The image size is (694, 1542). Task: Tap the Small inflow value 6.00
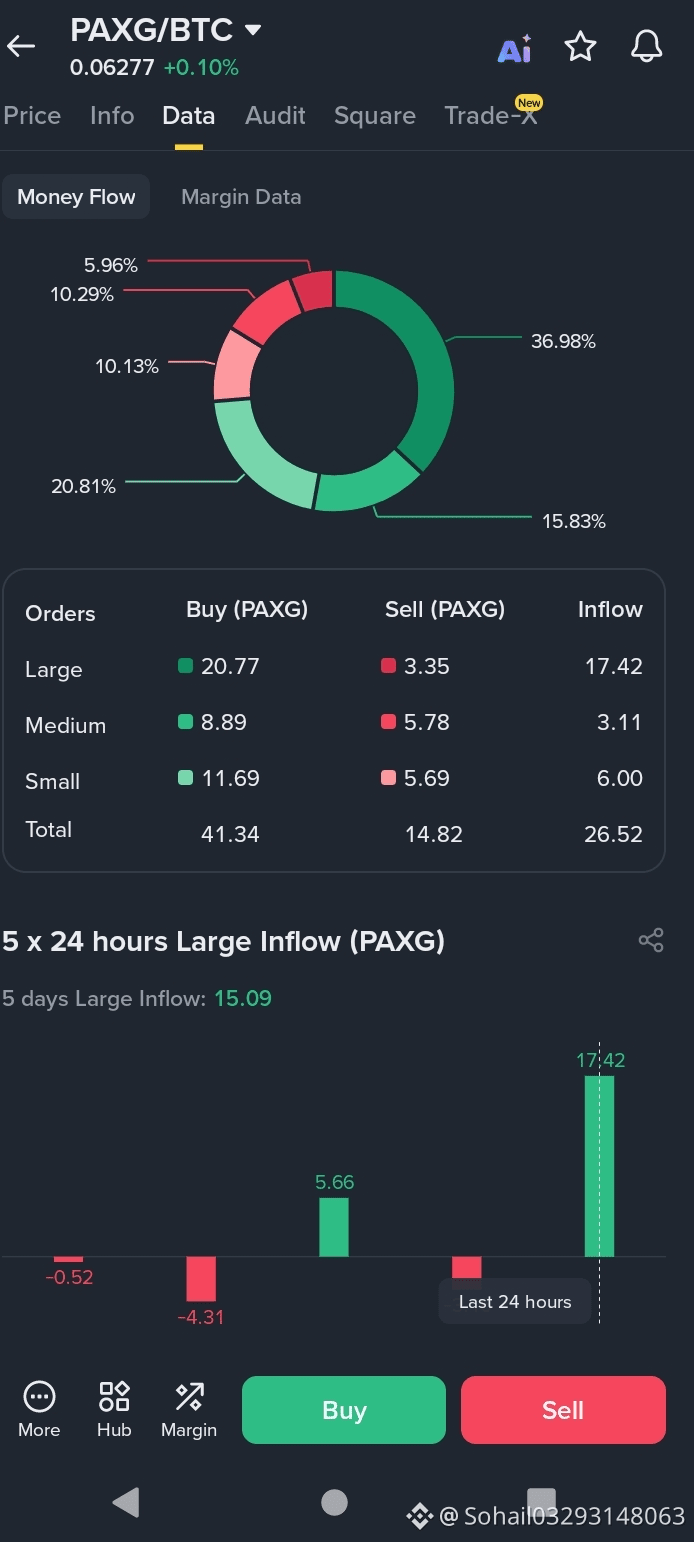619,778
